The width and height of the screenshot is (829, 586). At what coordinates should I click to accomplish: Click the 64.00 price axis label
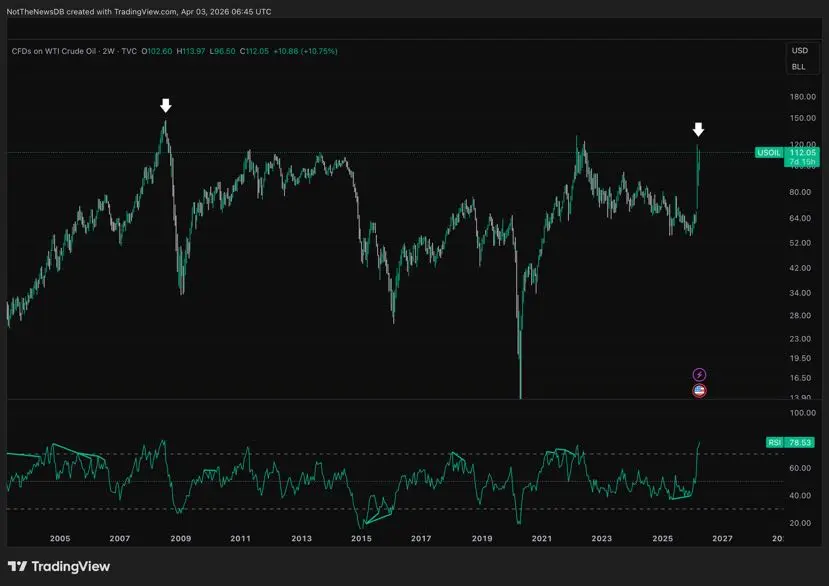(800, 218)
